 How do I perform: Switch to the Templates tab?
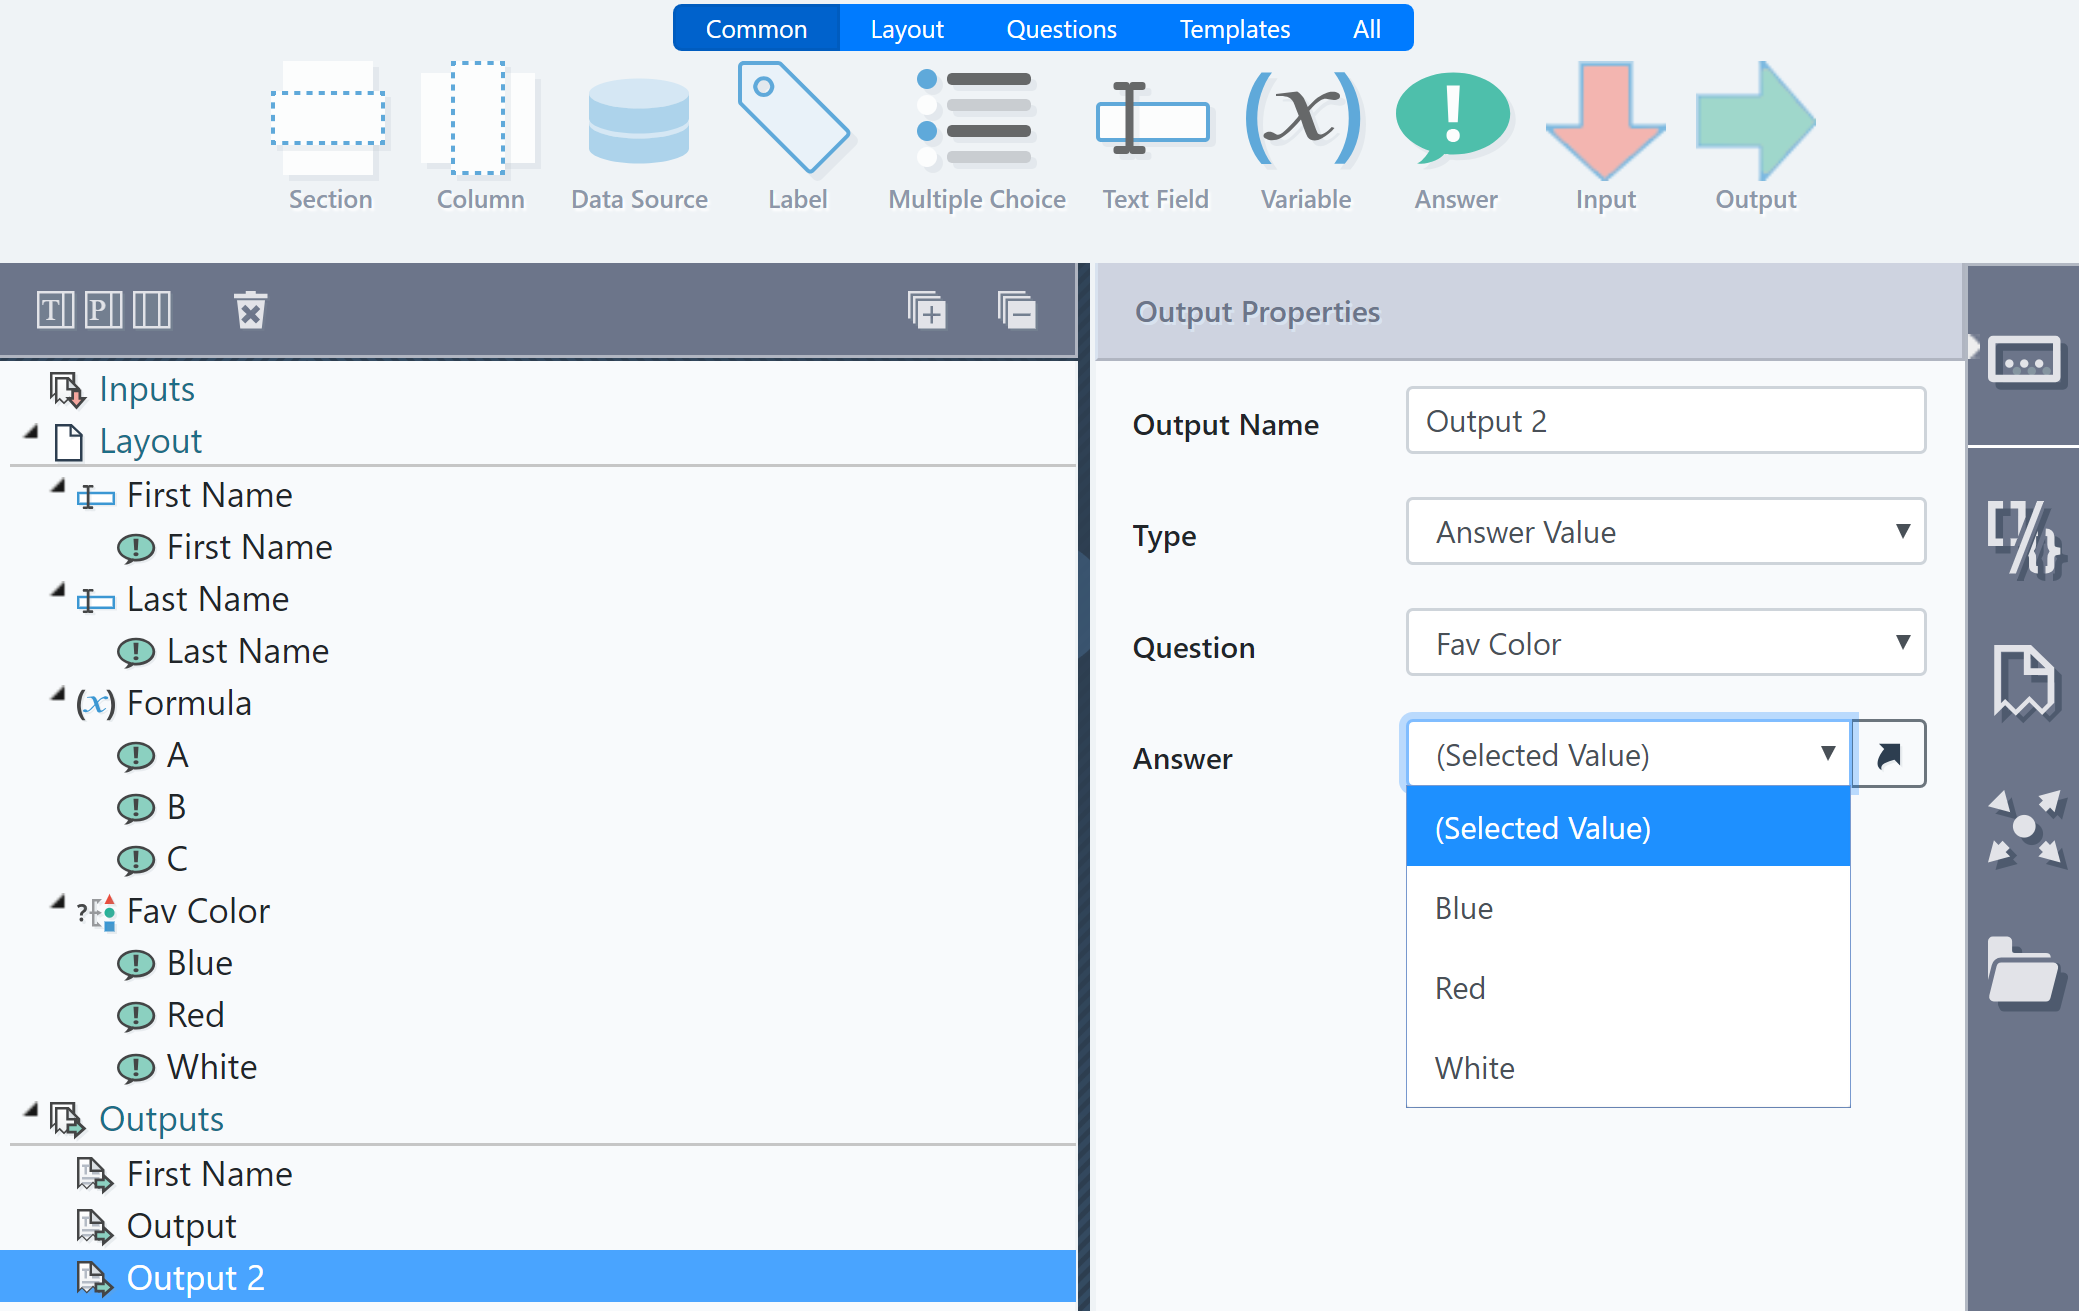[x=1234, y=29]
